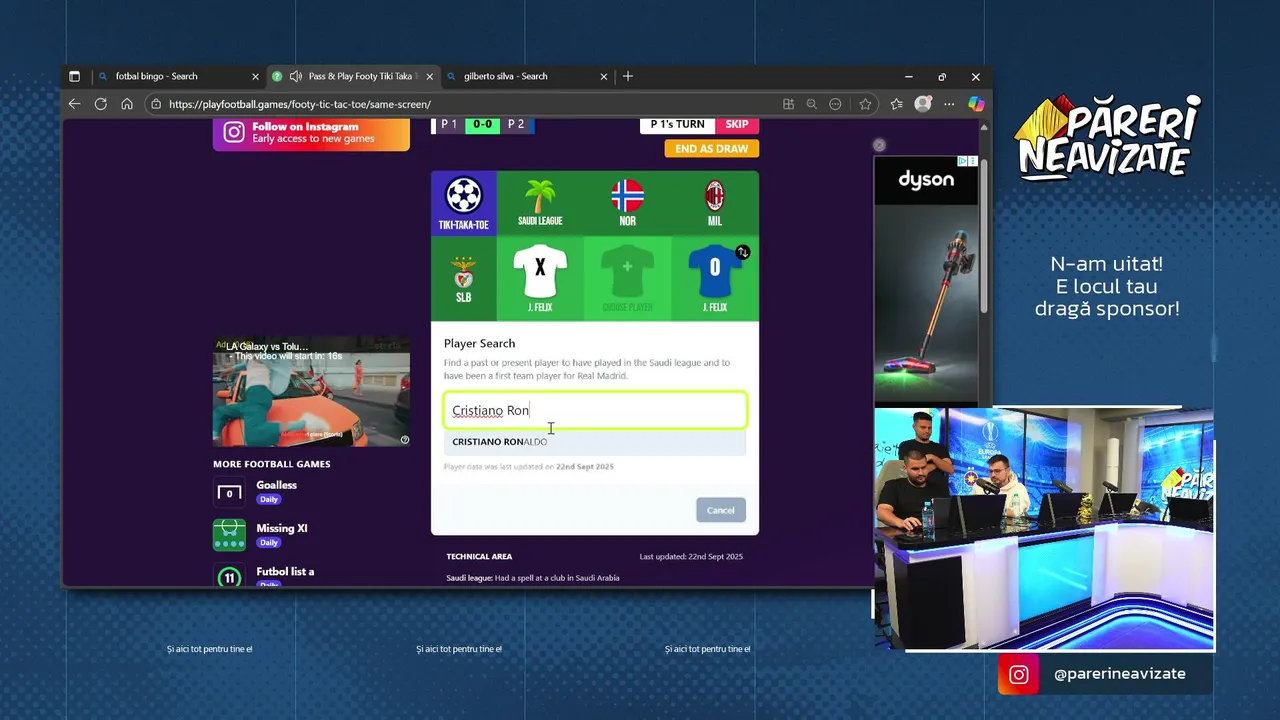Go to the browser home page icon
Screen dimensions: 1280x720
pyautogui.click(x=127, y=104)
